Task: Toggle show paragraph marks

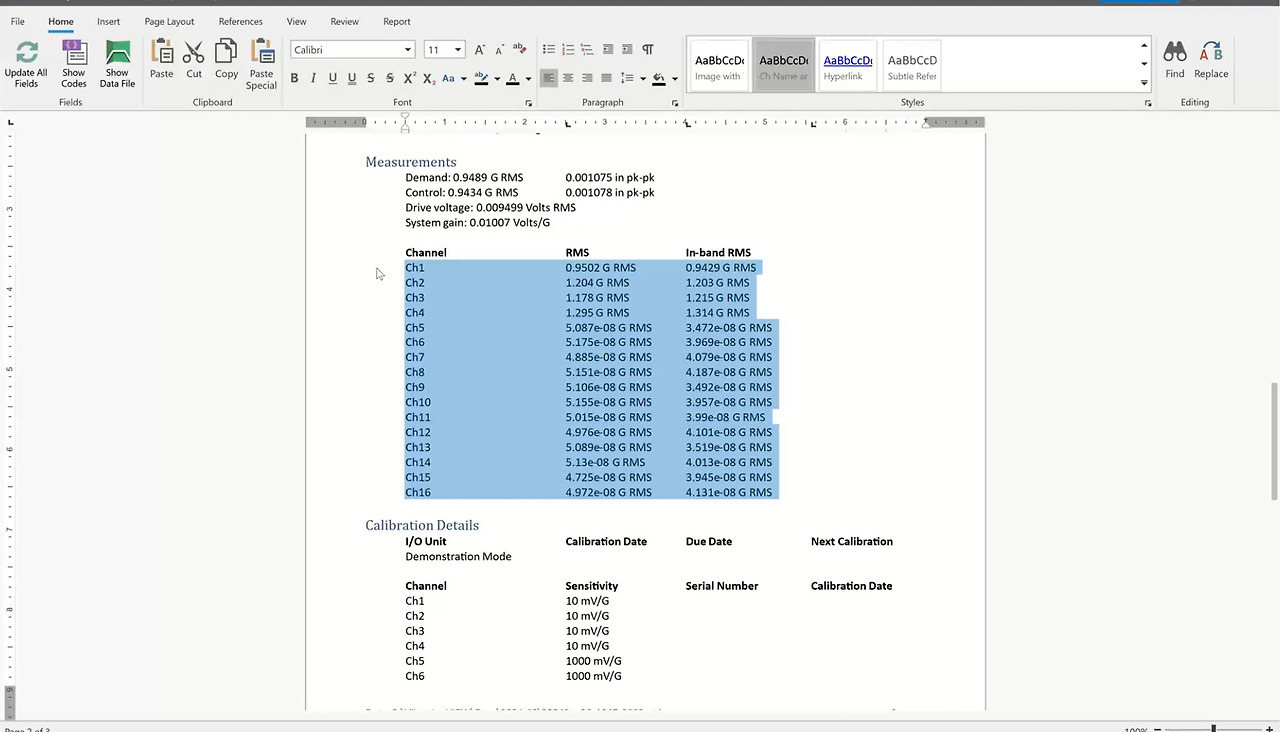Action: [647, 49]
